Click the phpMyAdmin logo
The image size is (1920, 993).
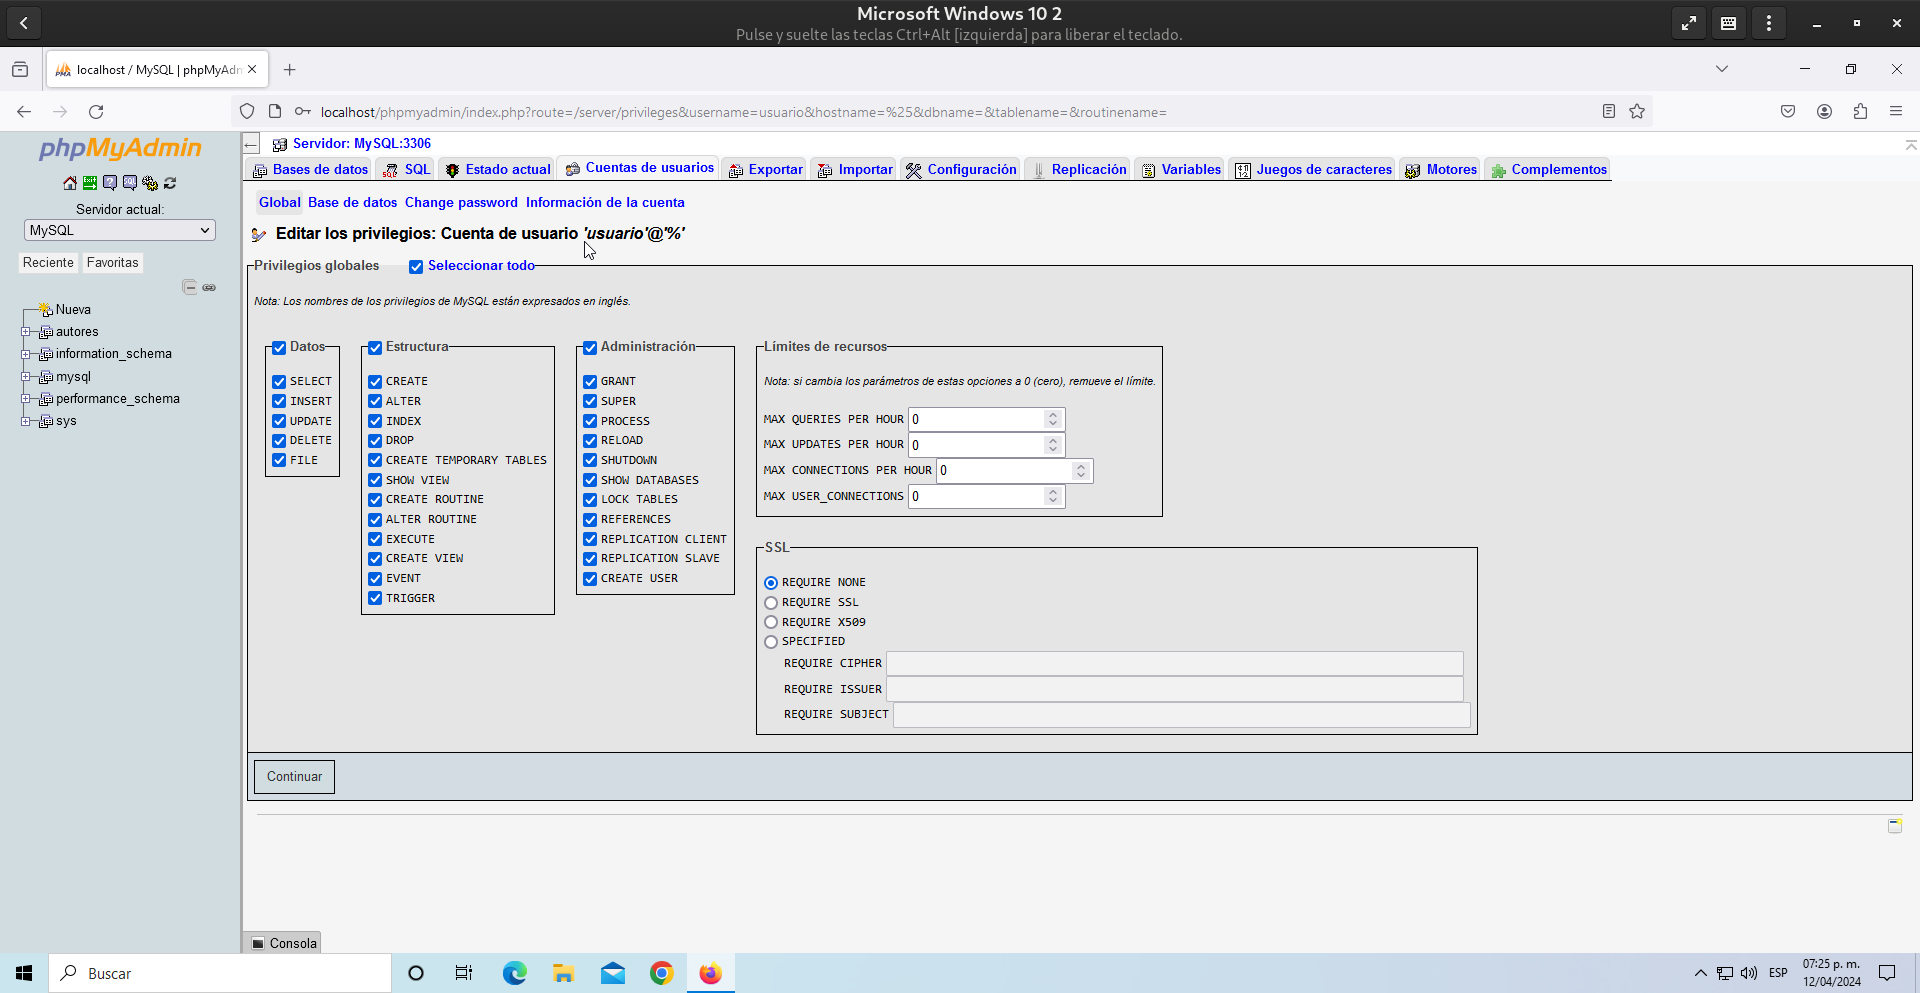tap(120, 148)
